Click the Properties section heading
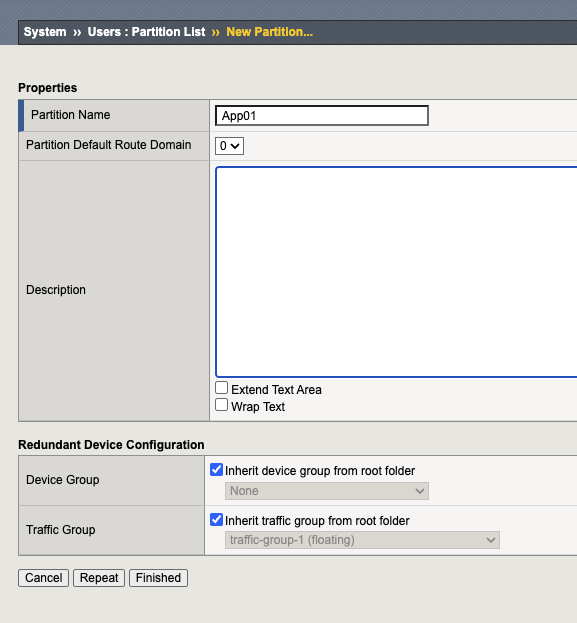Viewport: 577px width, 623px height. [48, 88]
